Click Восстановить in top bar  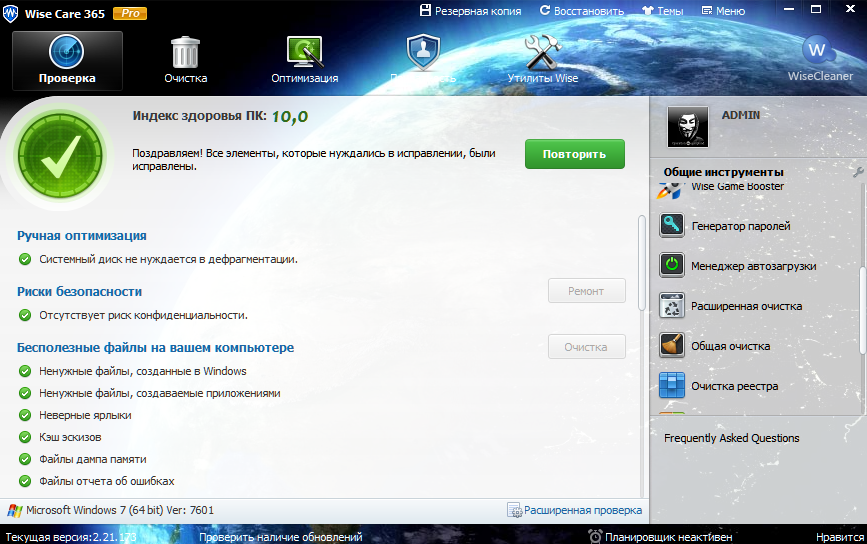[x=582, y=11]
